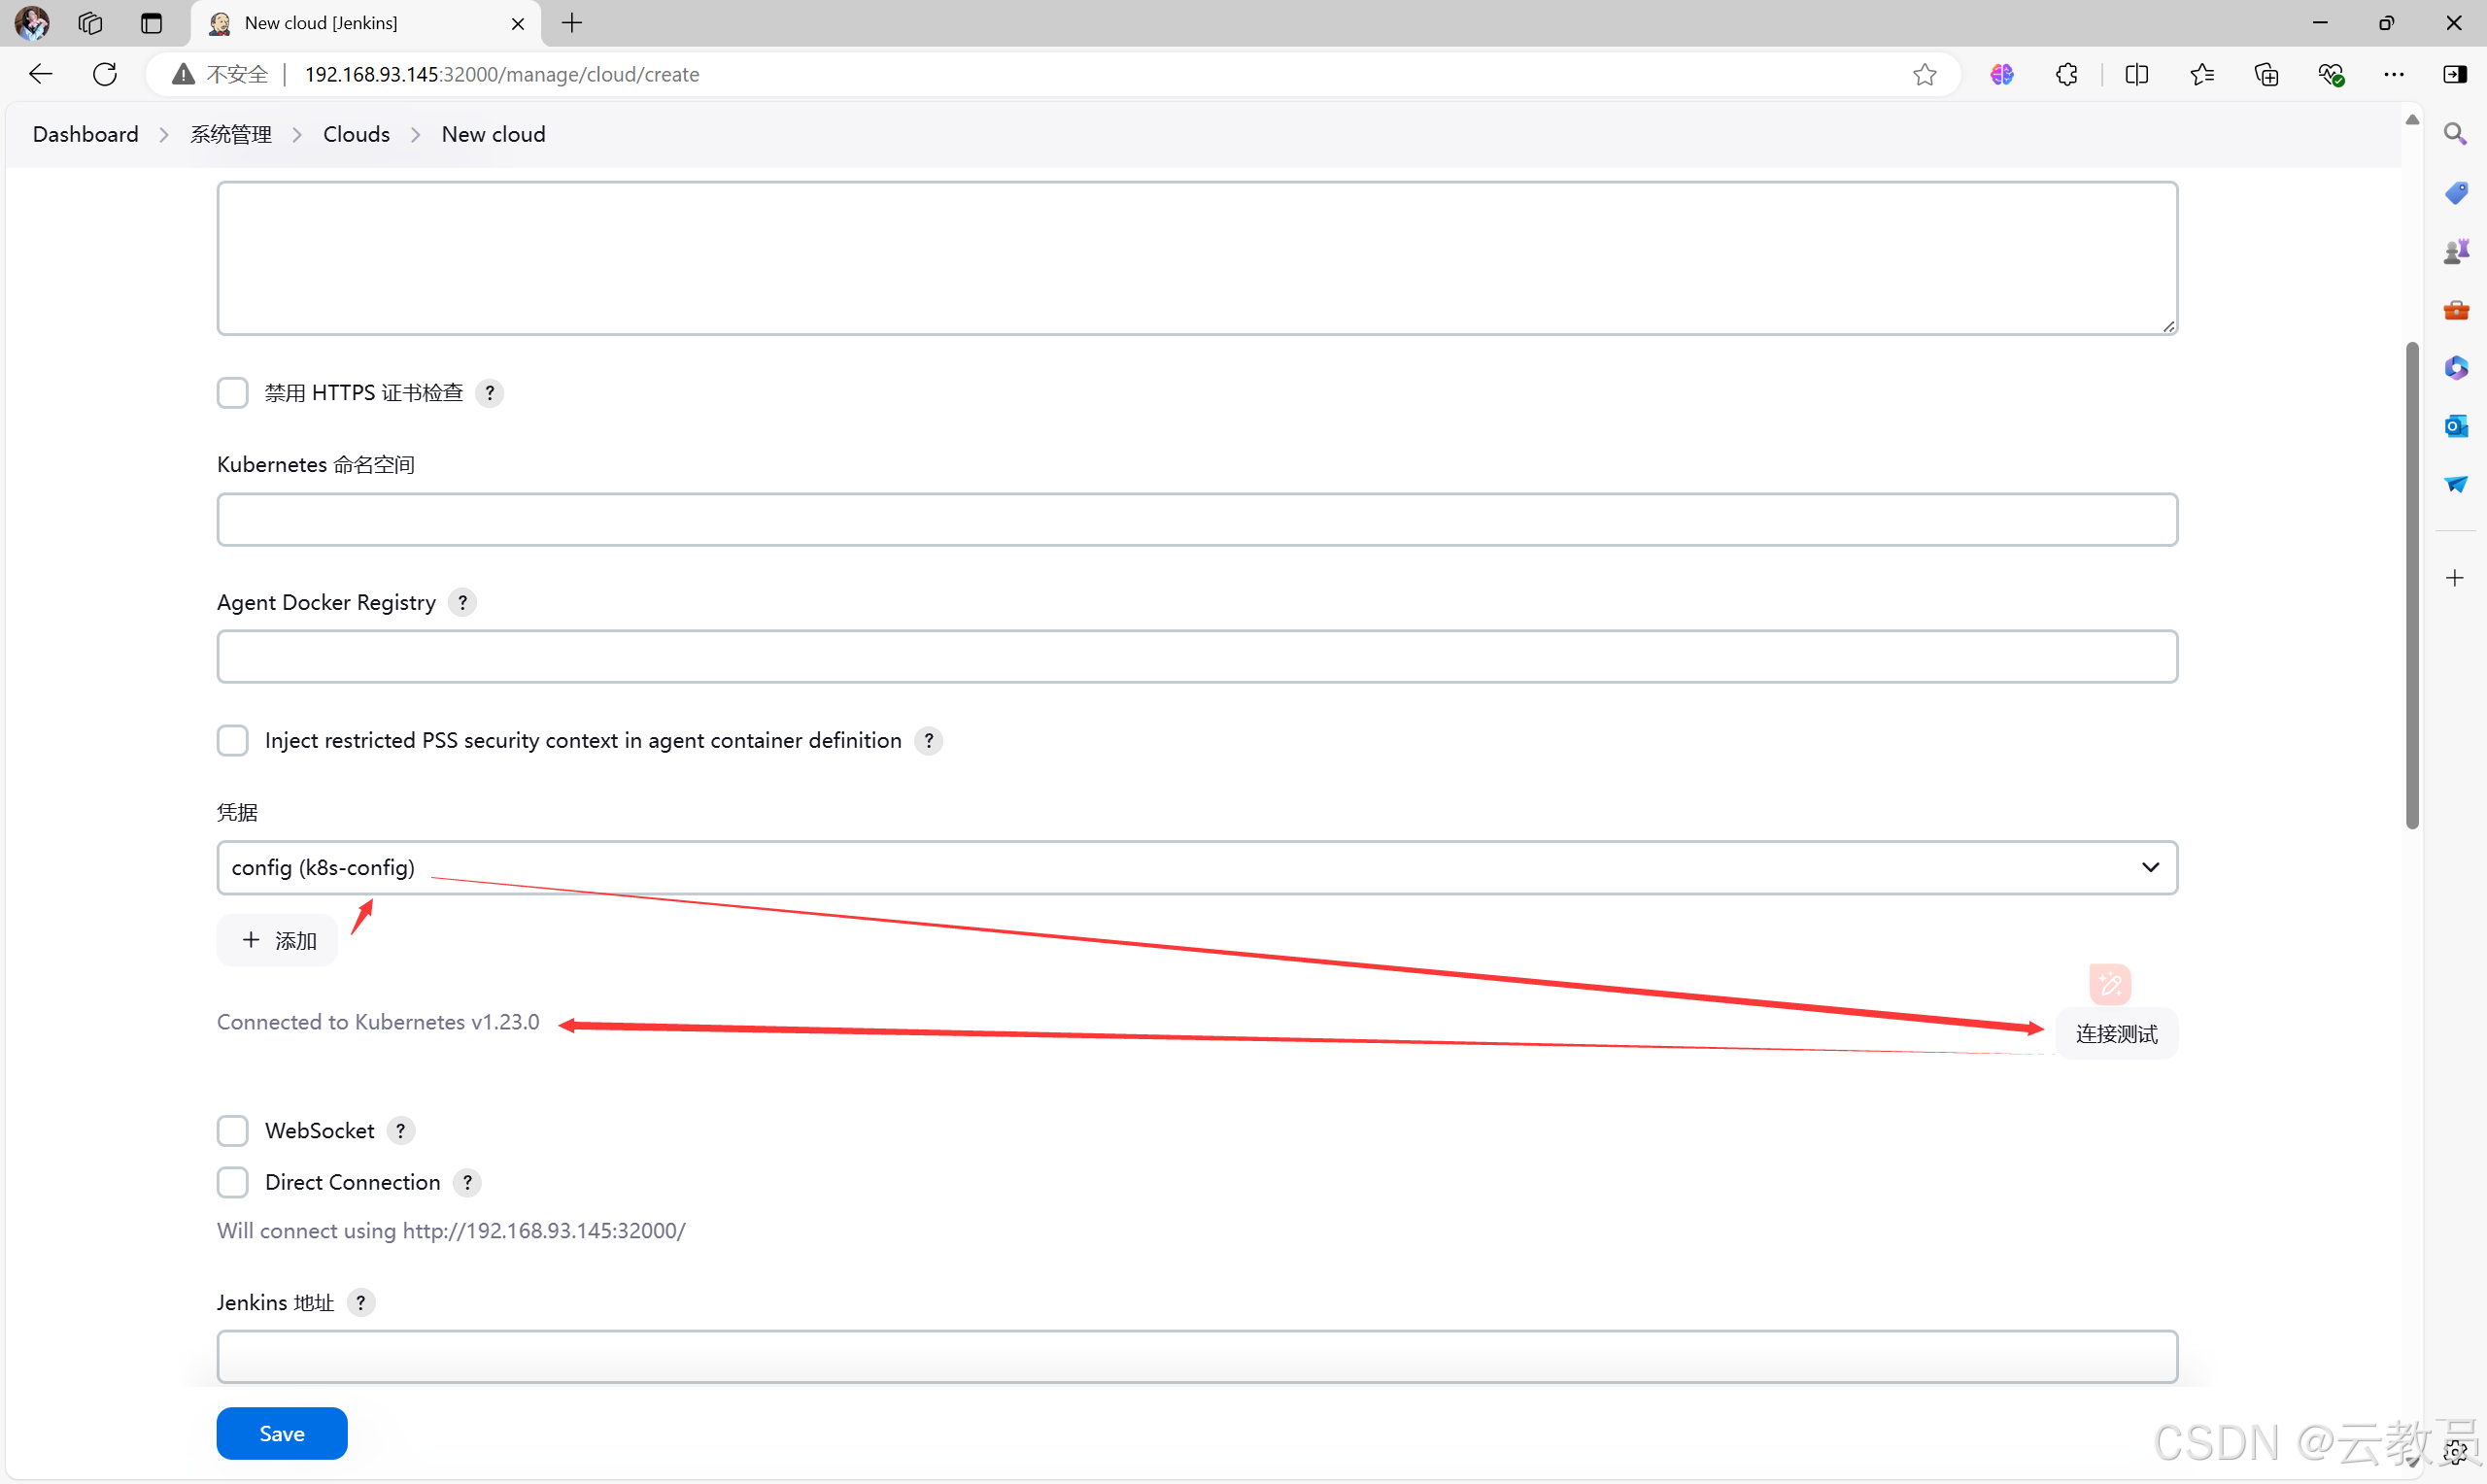Go to Clouds breadcrumb
Screen dimensions: 2487x1484
point(356,134)
